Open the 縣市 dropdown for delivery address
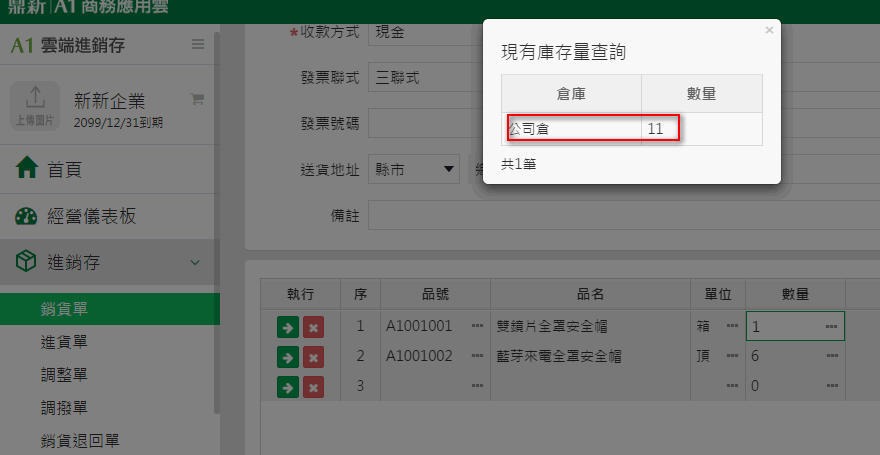 pos(414,169)
